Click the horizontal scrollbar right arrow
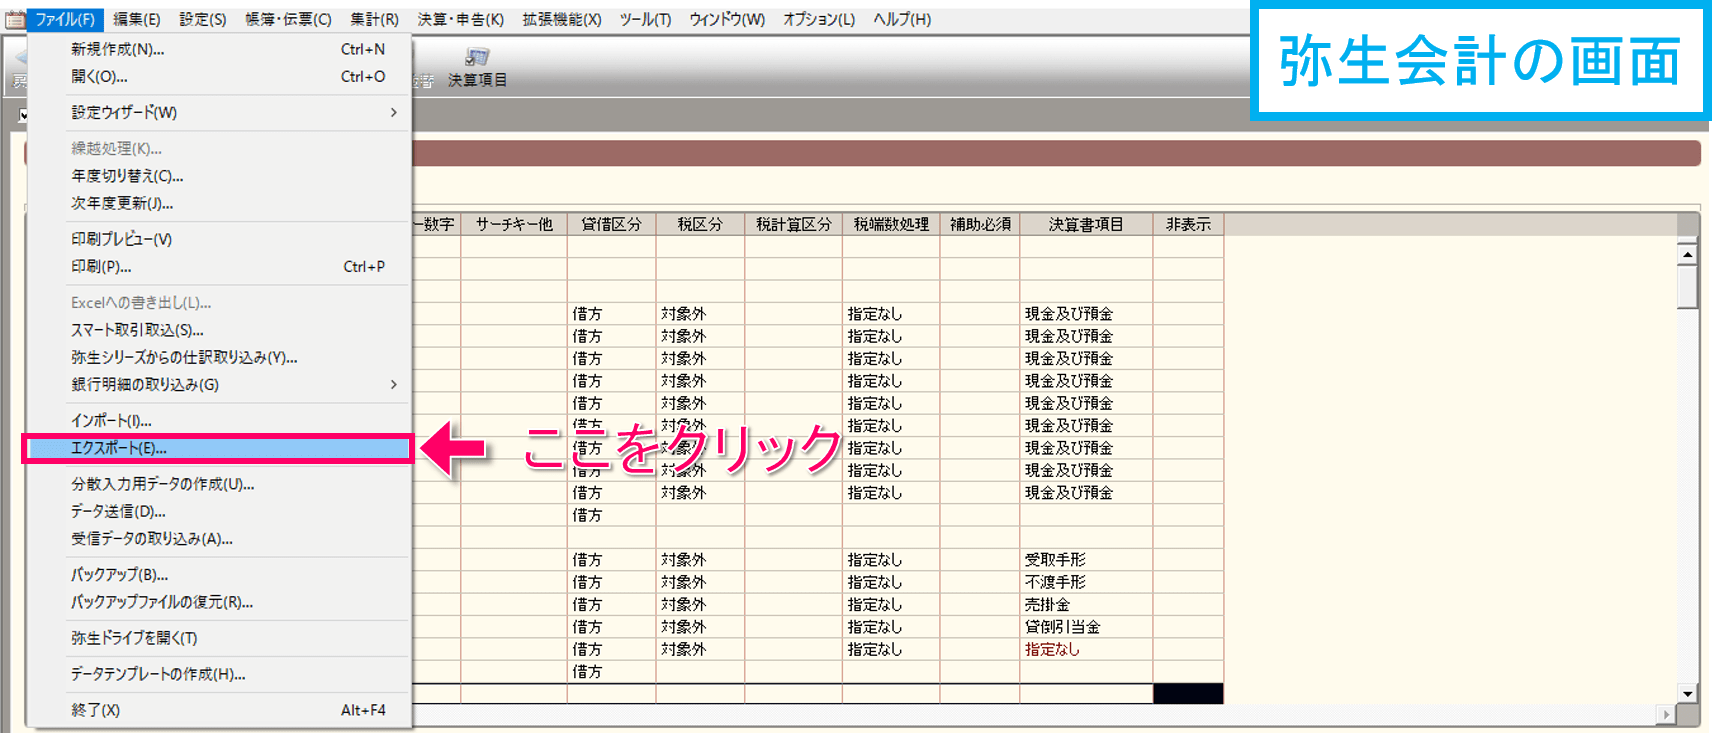This screenshot has width=1720, height=733. [1666, 714]
